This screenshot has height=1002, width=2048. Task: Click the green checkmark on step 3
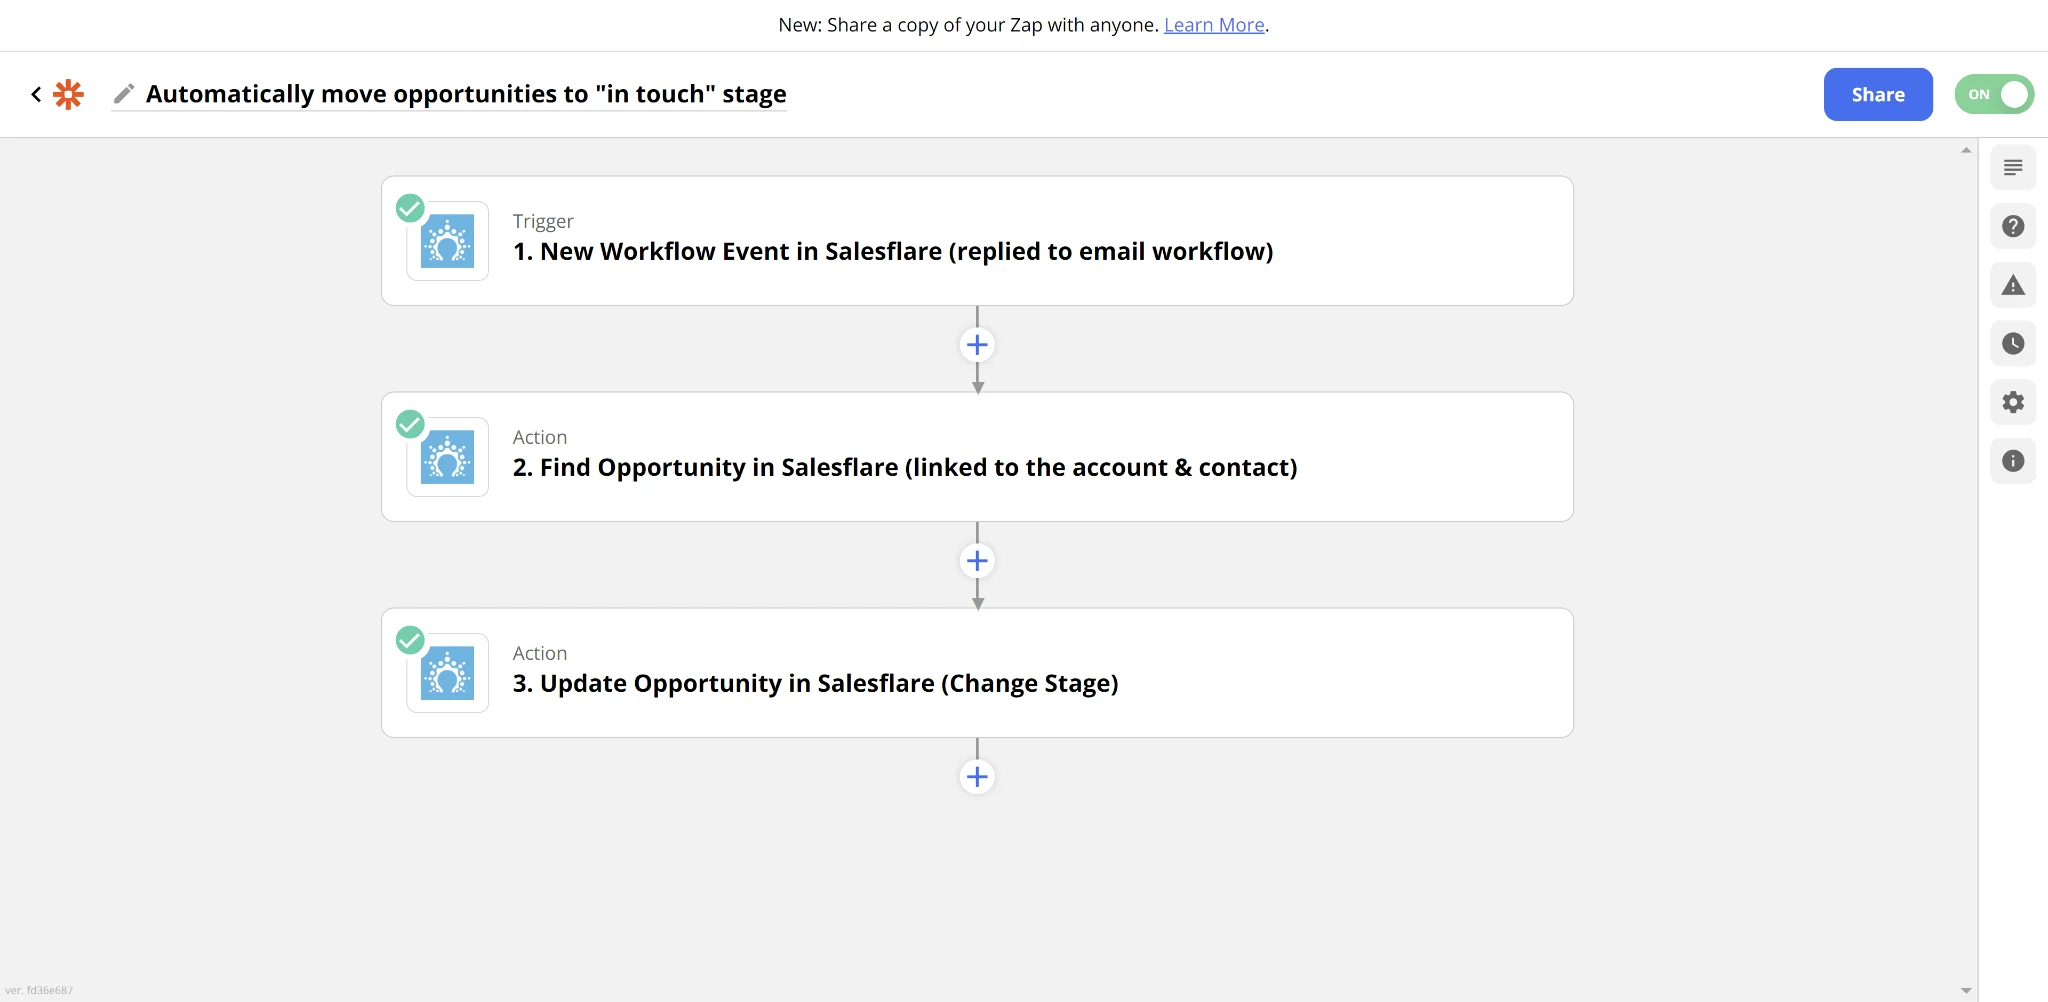point(410,640)
